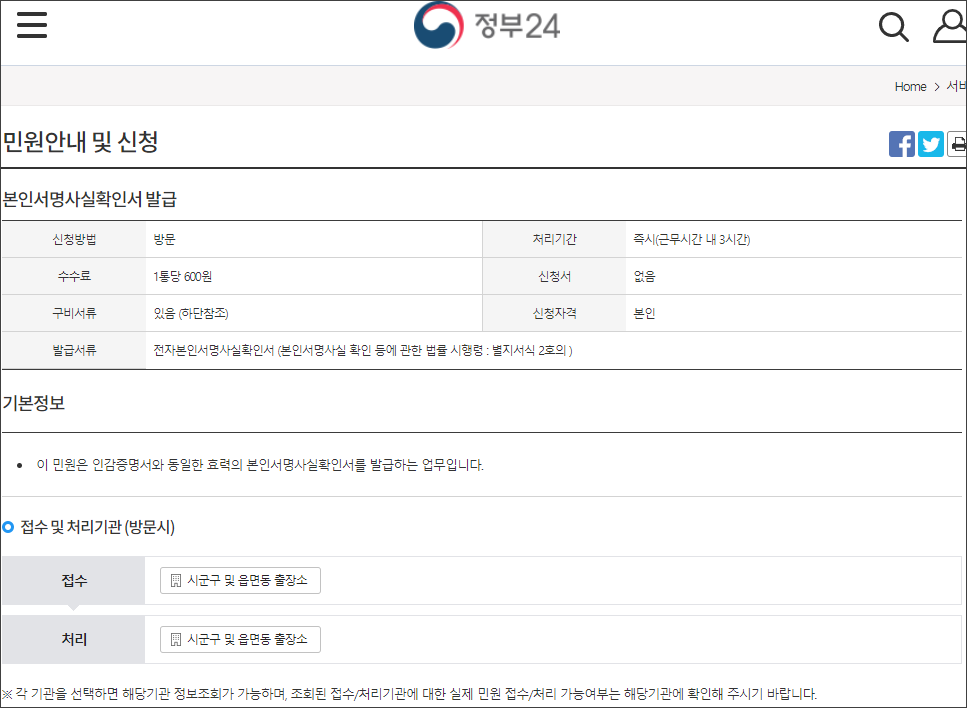This screenshot has height=708, width=967.
Task: Select the 기본정보 section heading
Action: coord(34,403)
